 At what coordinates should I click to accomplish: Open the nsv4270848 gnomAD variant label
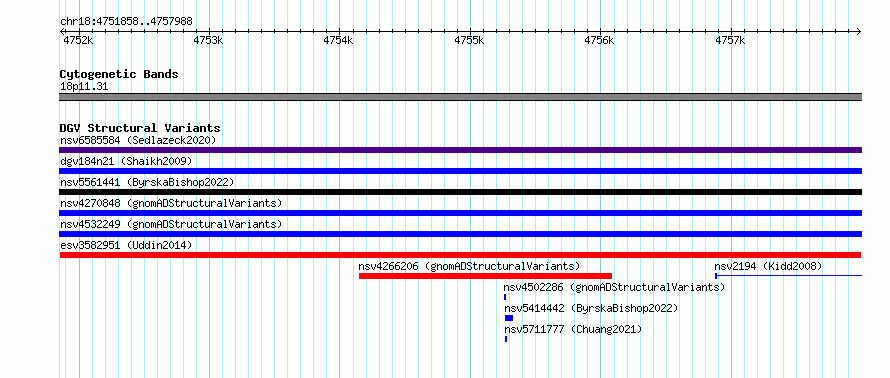point(171,203)
